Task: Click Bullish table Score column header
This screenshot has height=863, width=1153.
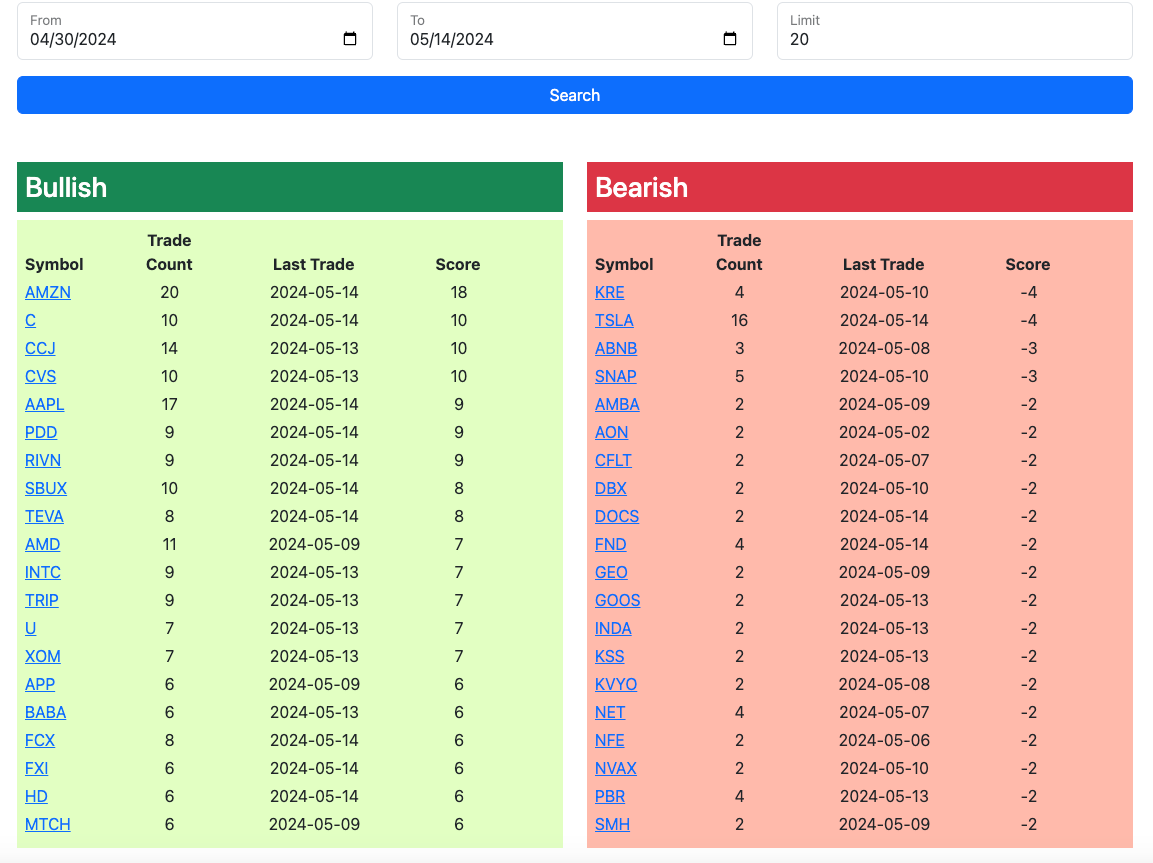Action: click(x=457, y=265)
